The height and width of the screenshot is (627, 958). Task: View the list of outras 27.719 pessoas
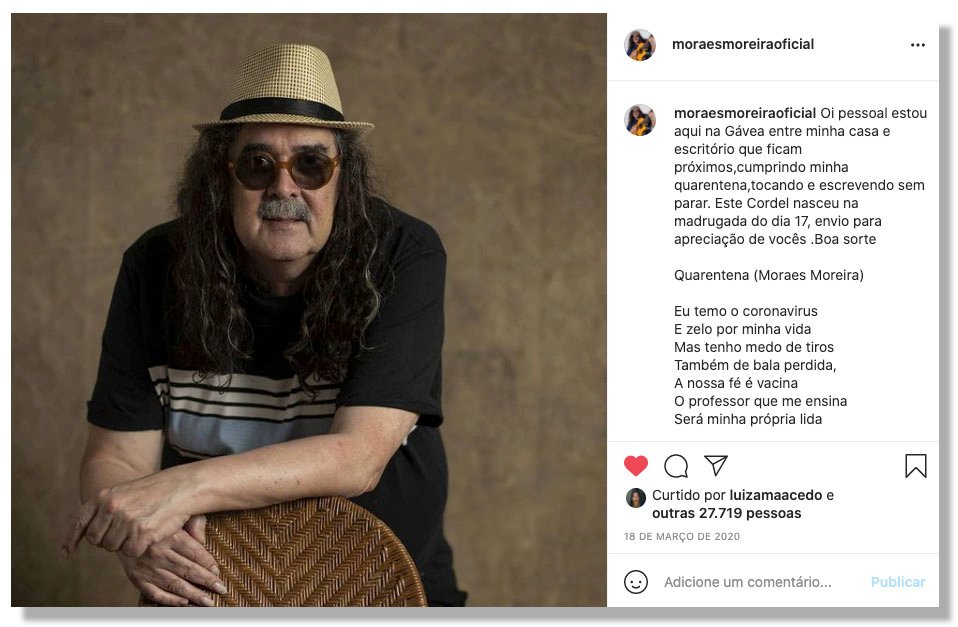(x=726, y=513)
